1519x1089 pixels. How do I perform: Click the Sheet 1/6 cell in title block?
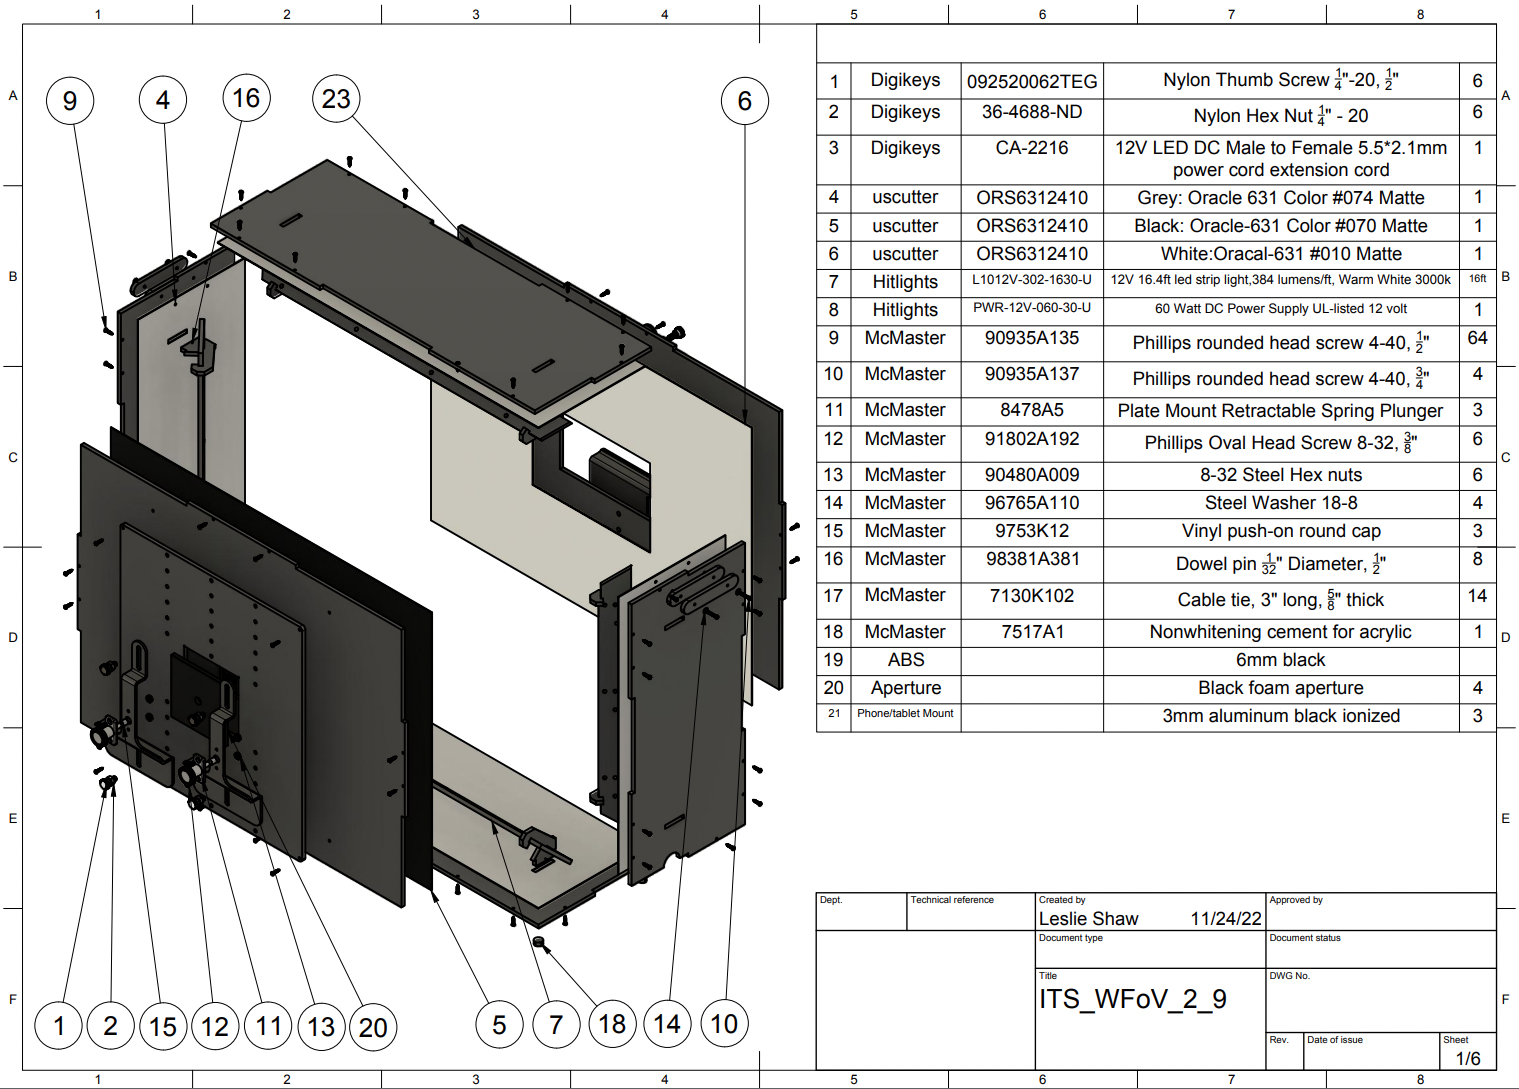(x=1465, y=1055)
